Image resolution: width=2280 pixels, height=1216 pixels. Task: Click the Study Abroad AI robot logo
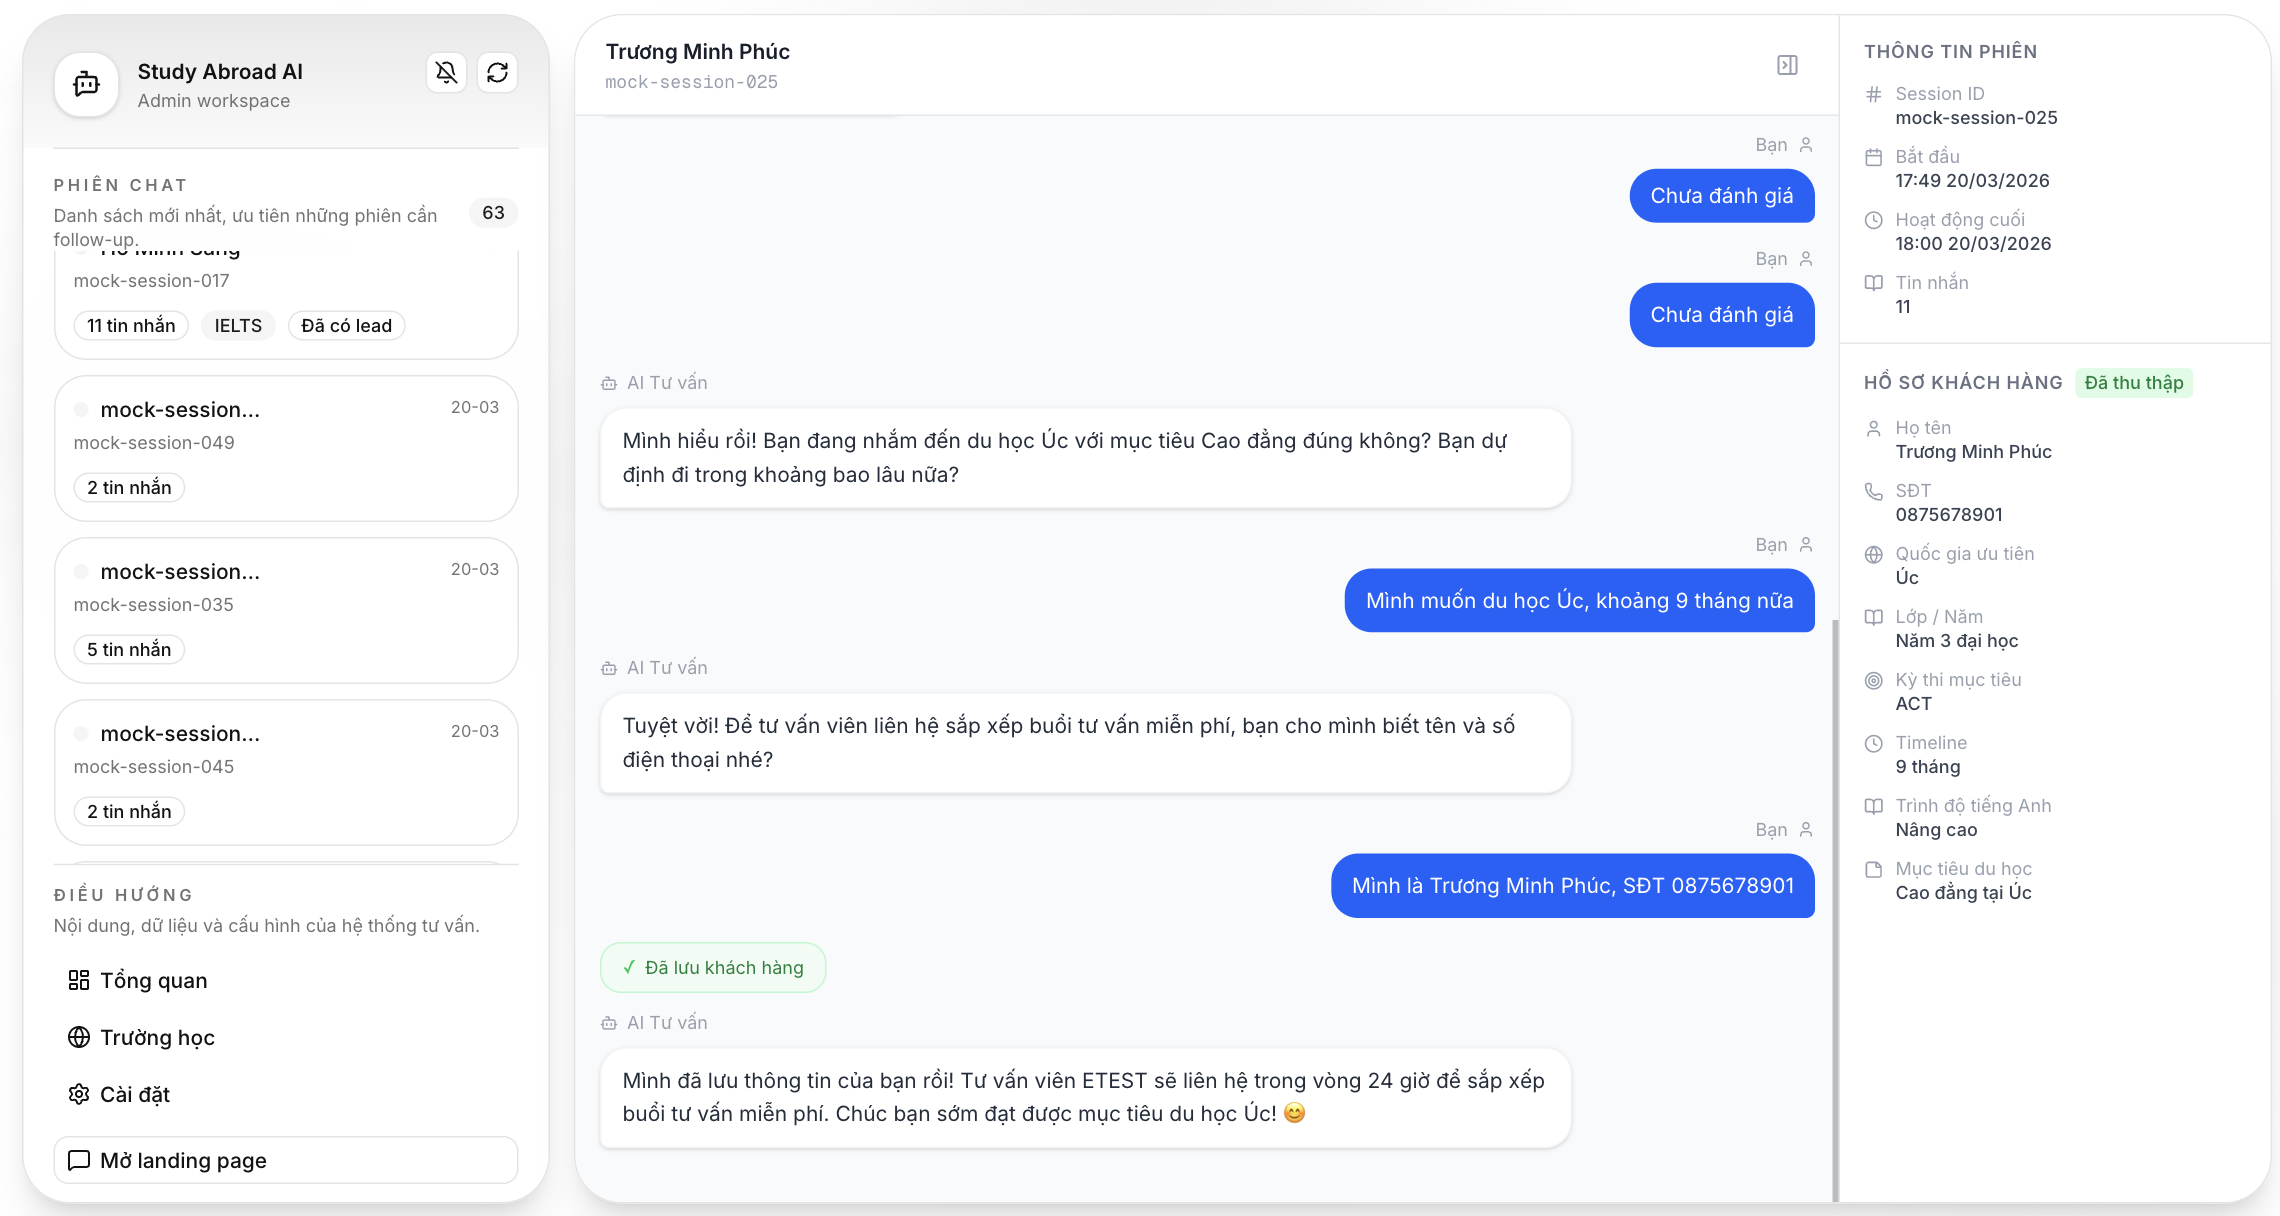86,85
